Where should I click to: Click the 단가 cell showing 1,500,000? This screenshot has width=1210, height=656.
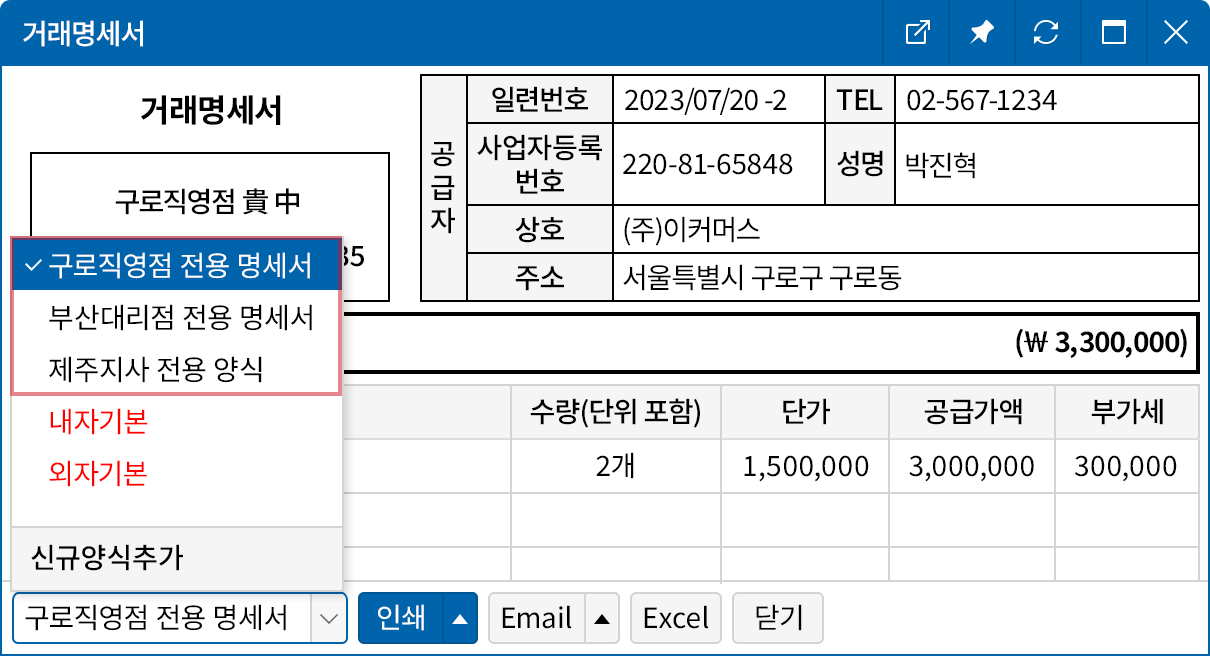[x=805, y=466]
